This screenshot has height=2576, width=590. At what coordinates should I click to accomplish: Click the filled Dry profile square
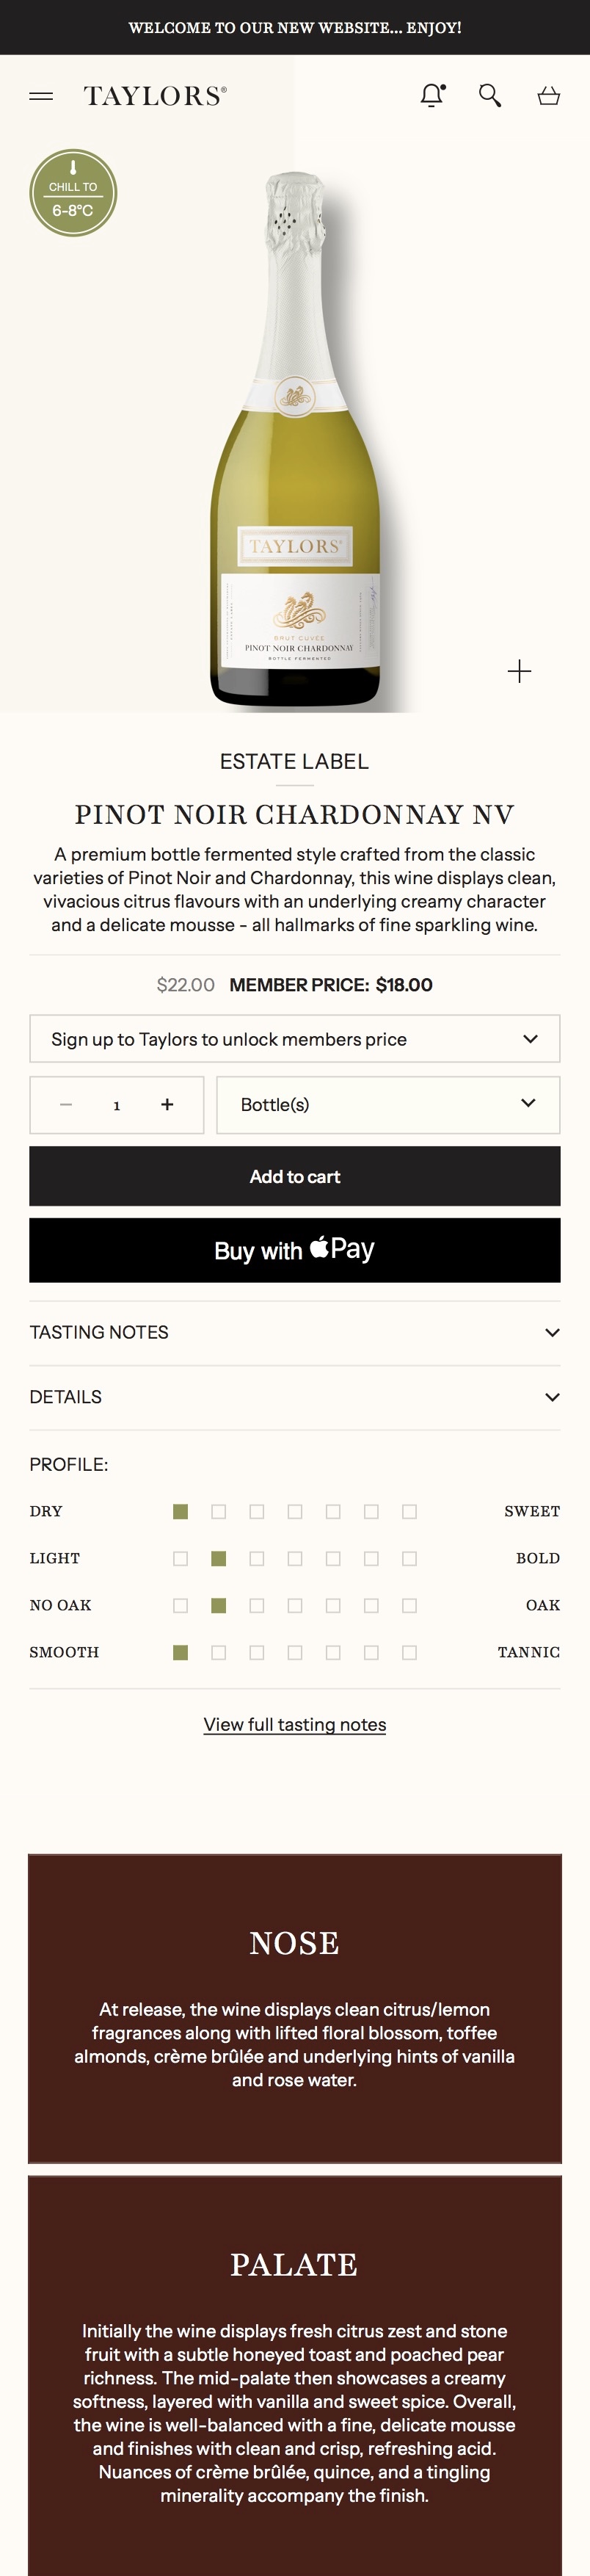point(181,1511)
